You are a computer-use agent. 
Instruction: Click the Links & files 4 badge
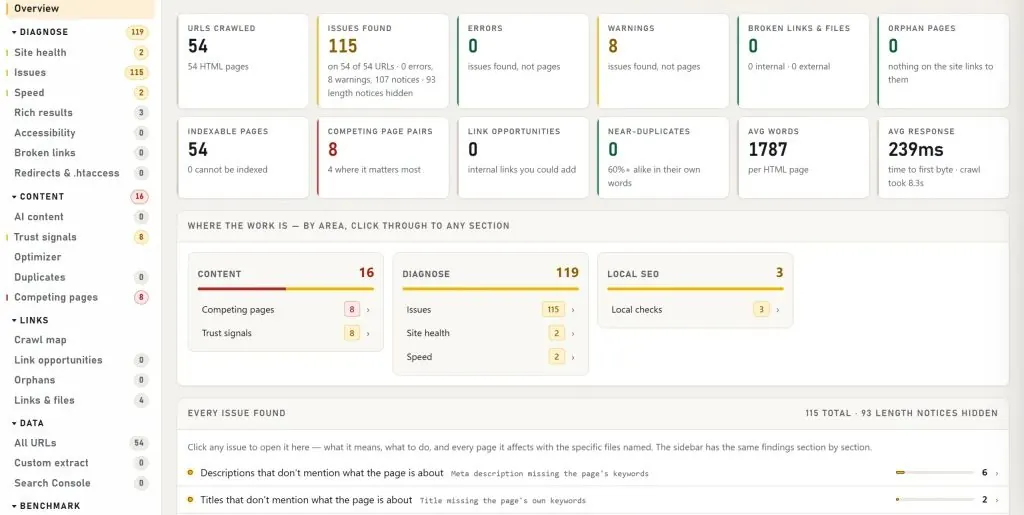click(141, 400)
